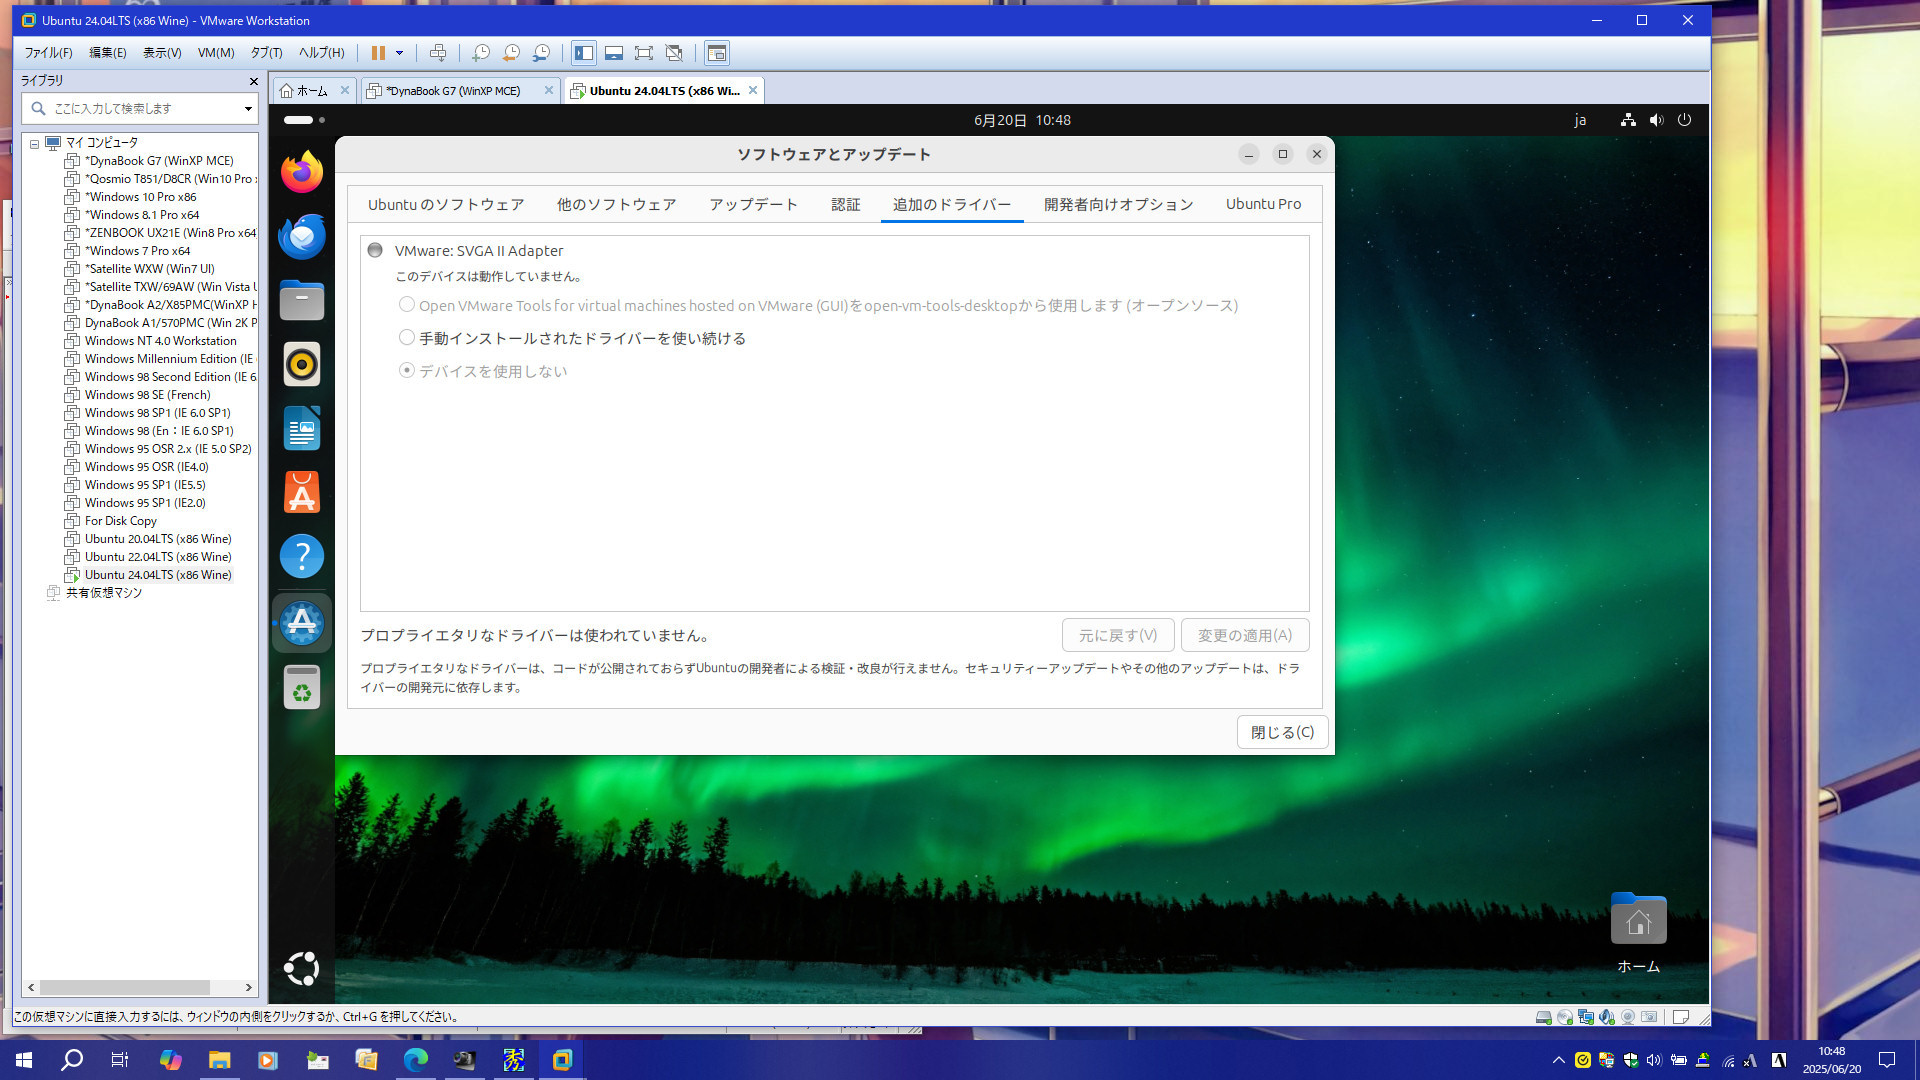This screenshot has width=1920, height=1080.
Task: Switch to Ubuntu software tab
Action: pyautogui.click(x=446, y=204)
